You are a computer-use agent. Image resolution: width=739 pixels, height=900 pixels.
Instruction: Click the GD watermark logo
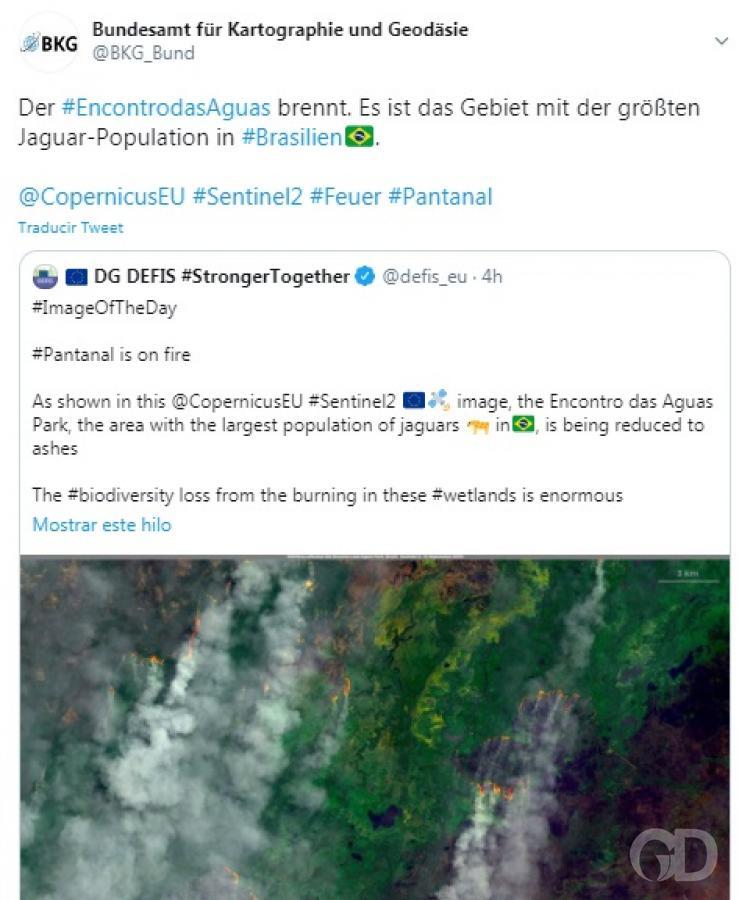(673, 855)
